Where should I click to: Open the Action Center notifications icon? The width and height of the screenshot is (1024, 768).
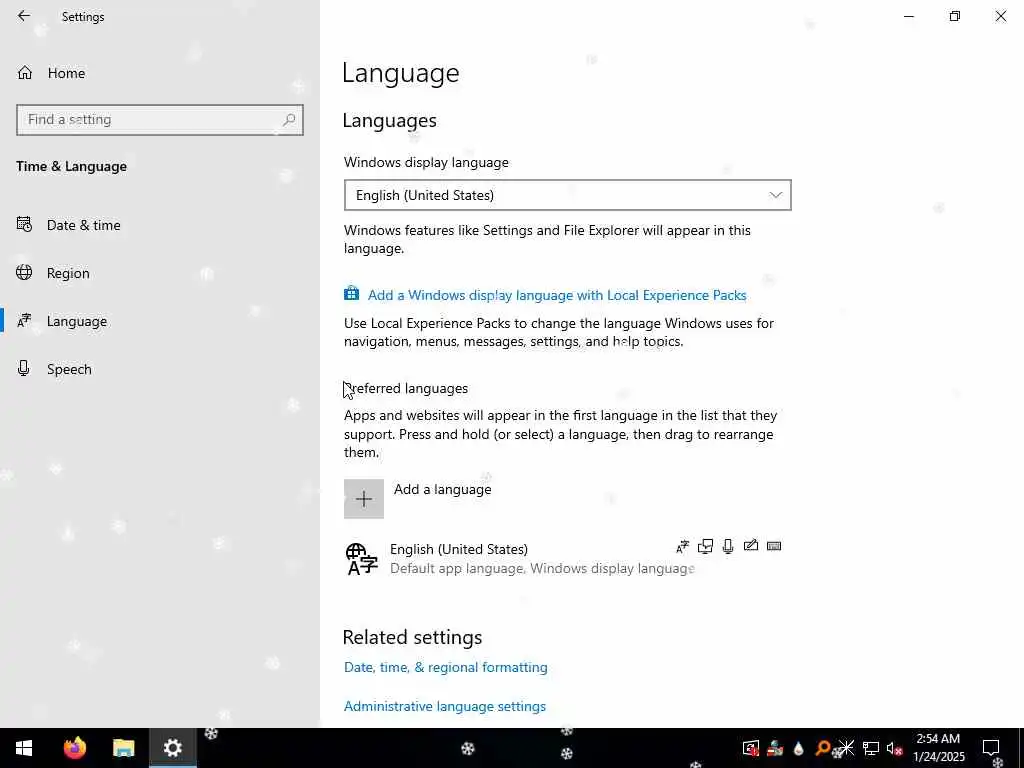[991, 748]
